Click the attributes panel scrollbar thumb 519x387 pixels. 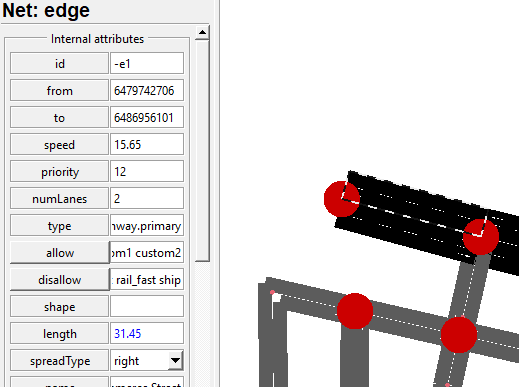coord(202,150)
